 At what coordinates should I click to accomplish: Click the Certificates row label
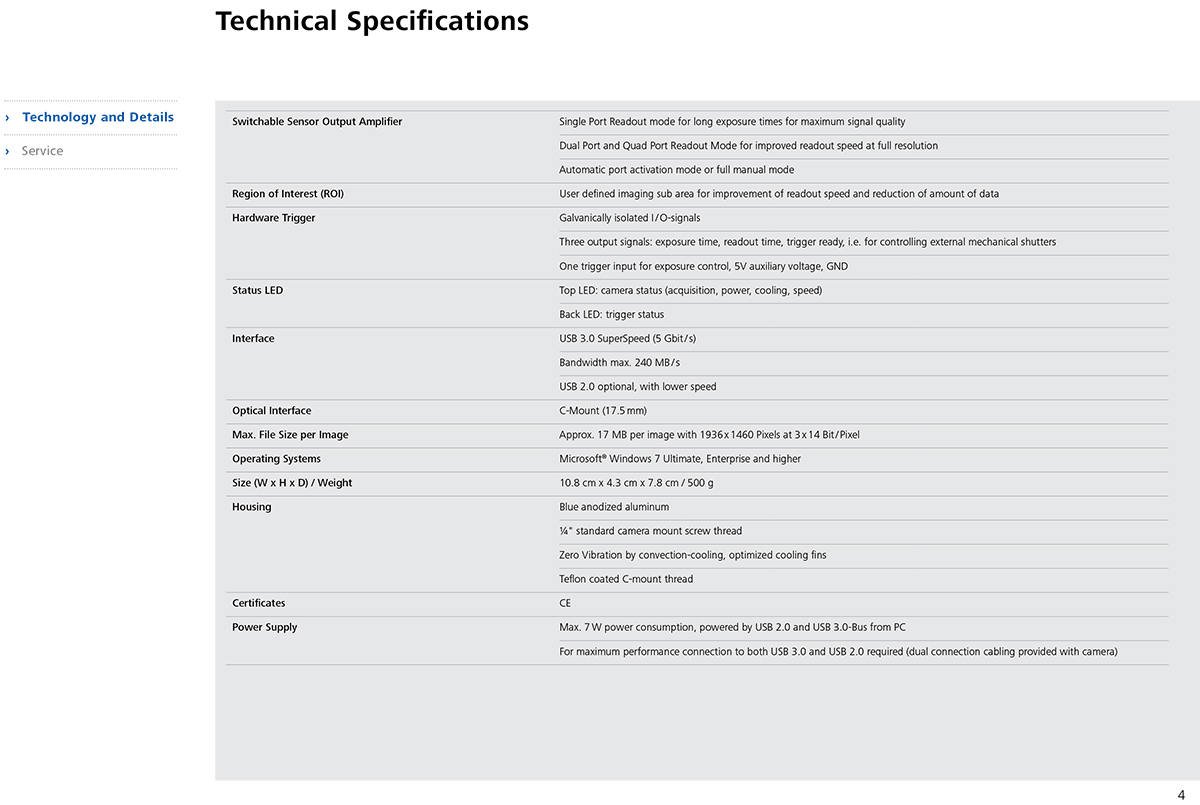(x=259, y=603)
